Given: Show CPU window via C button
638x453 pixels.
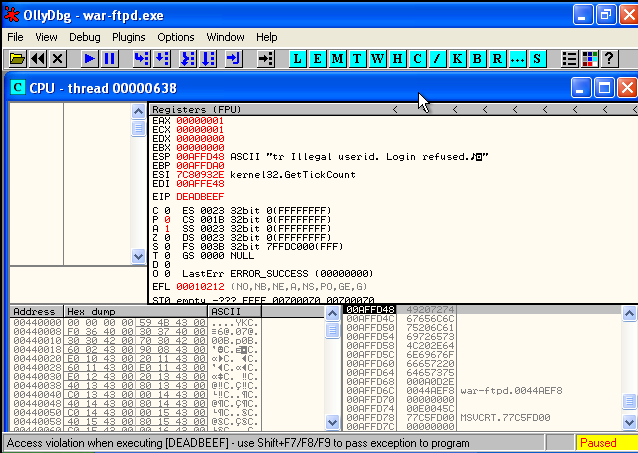Looking at the screenshot, I should point(417,59).
